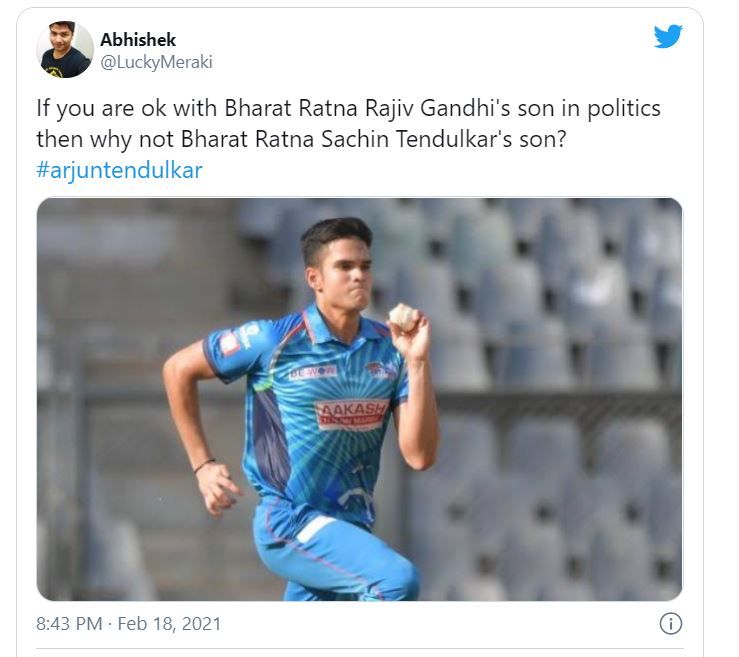Follow the #arjuntendulkar hashtag link

point(119,170)
